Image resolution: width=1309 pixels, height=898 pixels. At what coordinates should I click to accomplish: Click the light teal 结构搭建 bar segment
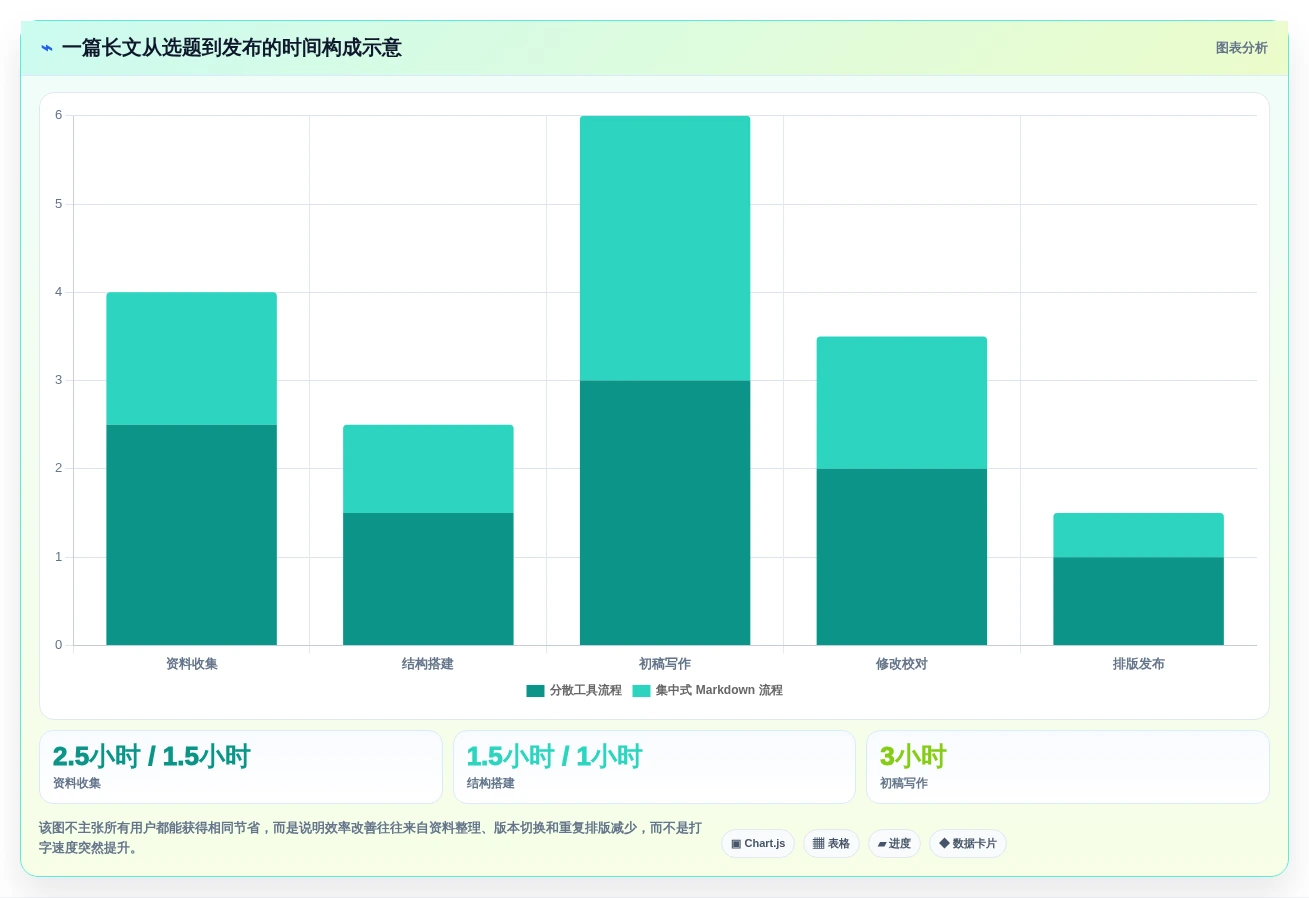[428, 469]
